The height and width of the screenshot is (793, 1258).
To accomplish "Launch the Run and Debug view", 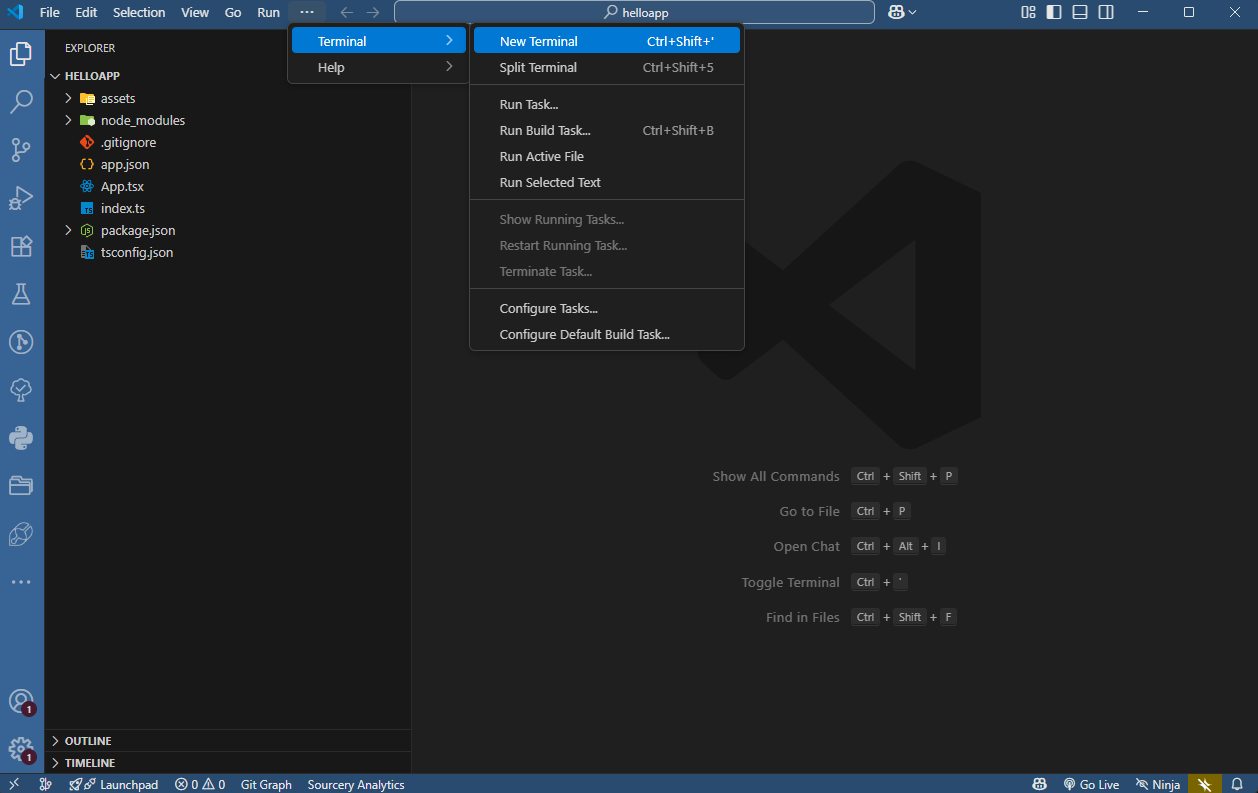I will (22, 198).
